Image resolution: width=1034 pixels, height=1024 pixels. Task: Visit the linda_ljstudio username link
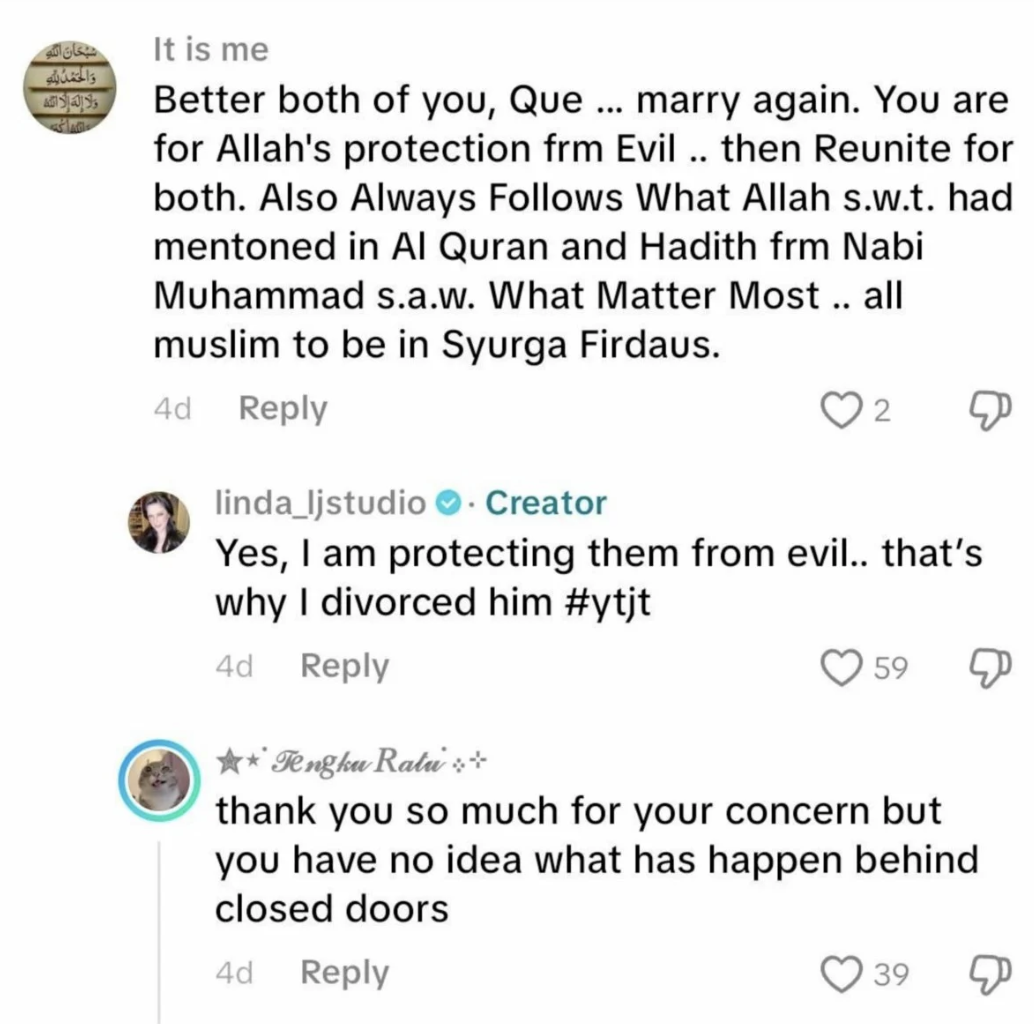pos(321,503)
